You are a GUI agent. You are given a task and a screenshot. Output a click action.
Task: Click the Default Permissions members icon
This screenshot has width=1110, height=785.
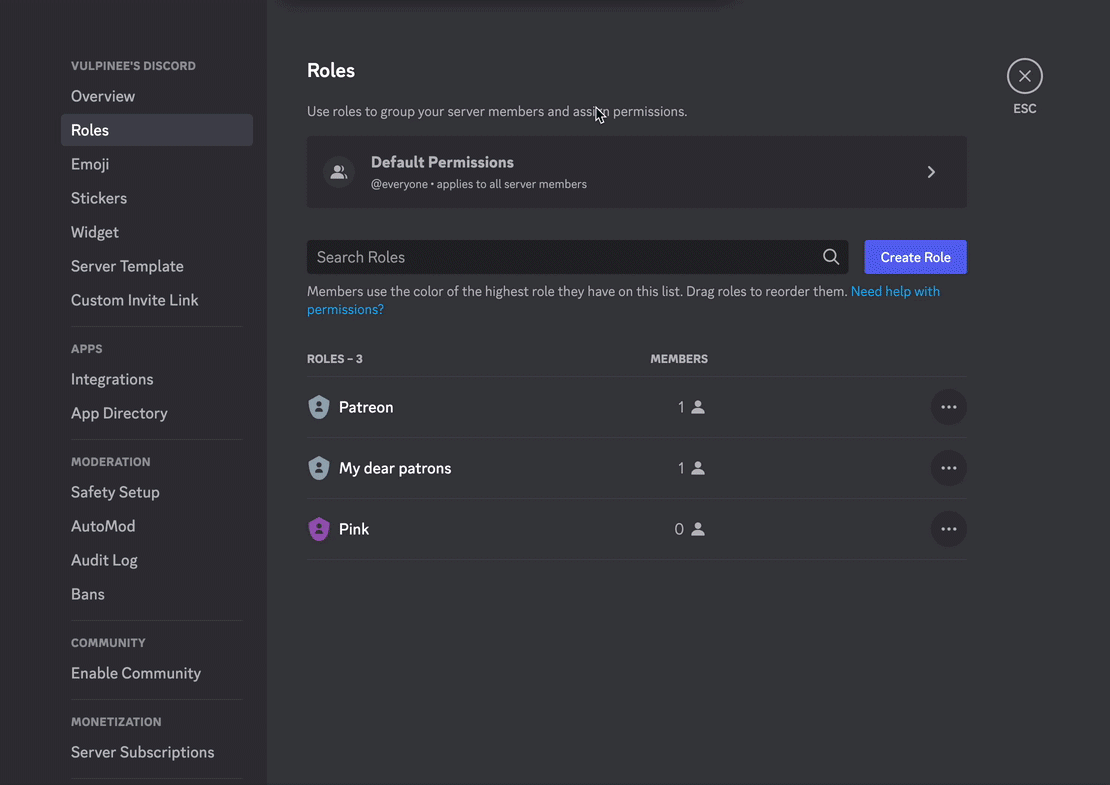click(339, 172)
